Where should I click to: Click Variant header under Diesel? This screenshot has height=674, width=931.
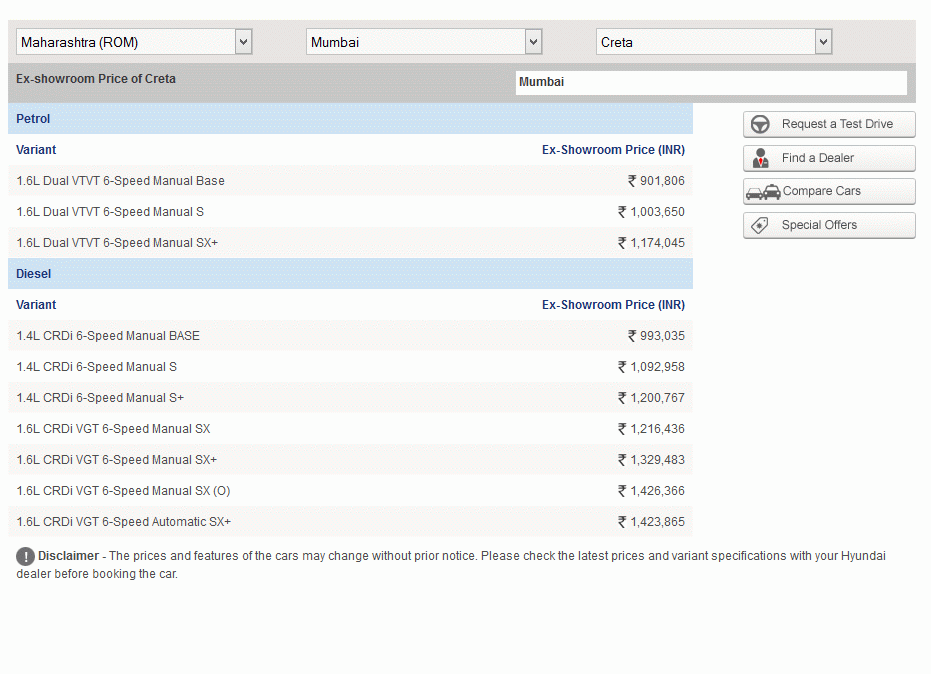(36, 305)
